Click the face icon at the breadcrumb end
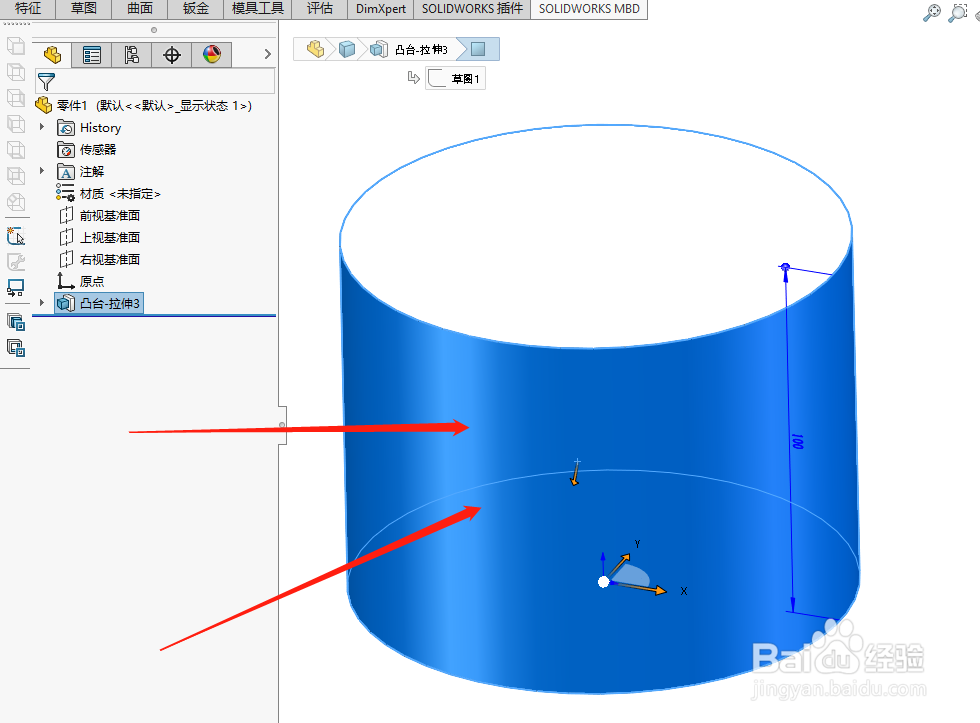 pyautogui.click(x=478, y=49)
